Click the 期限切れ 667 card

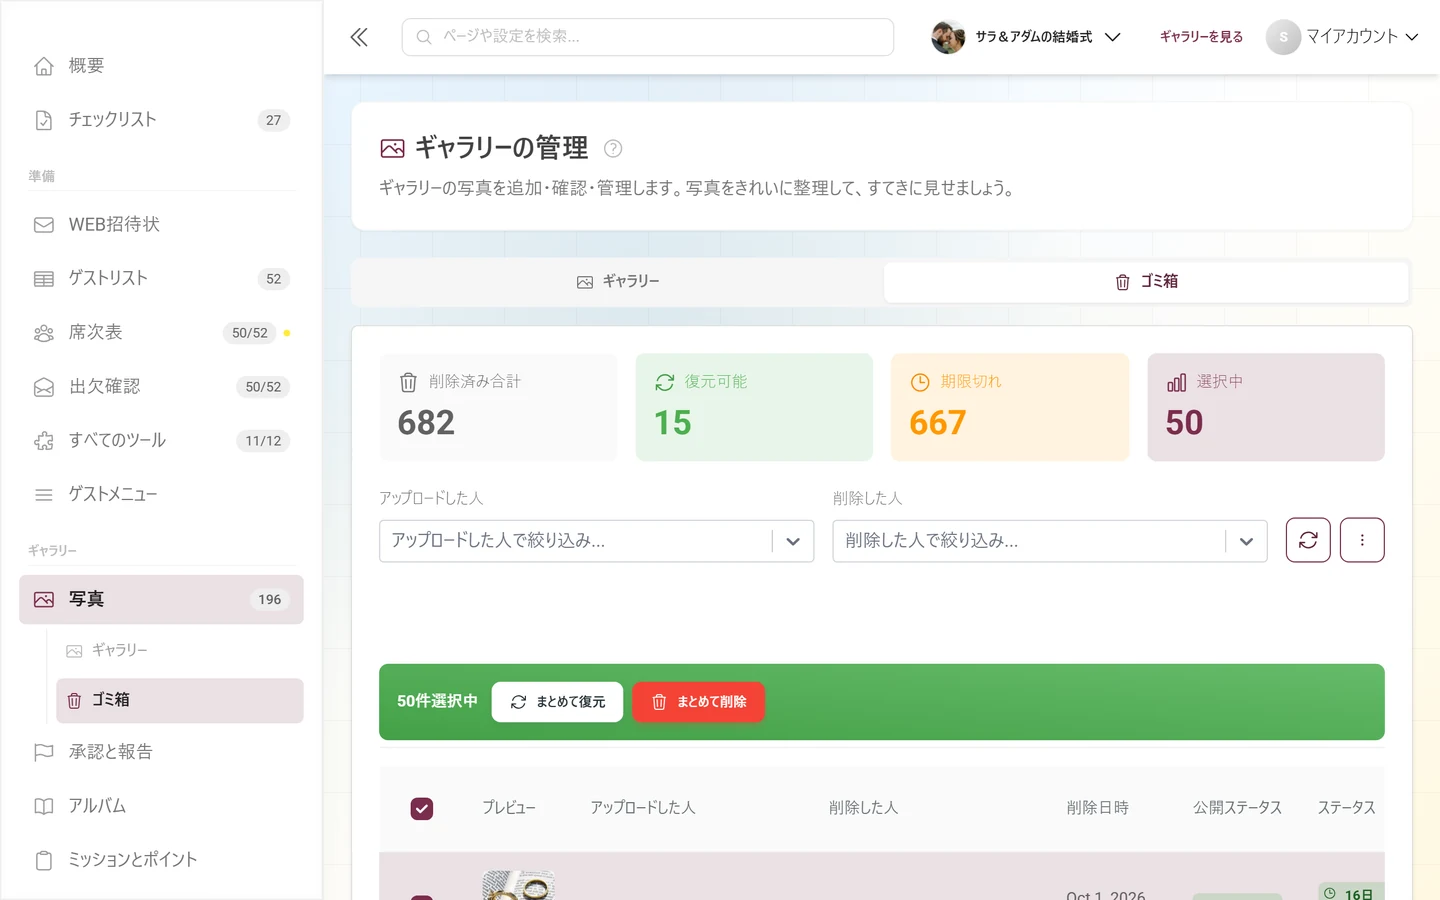click(1010, 407)
